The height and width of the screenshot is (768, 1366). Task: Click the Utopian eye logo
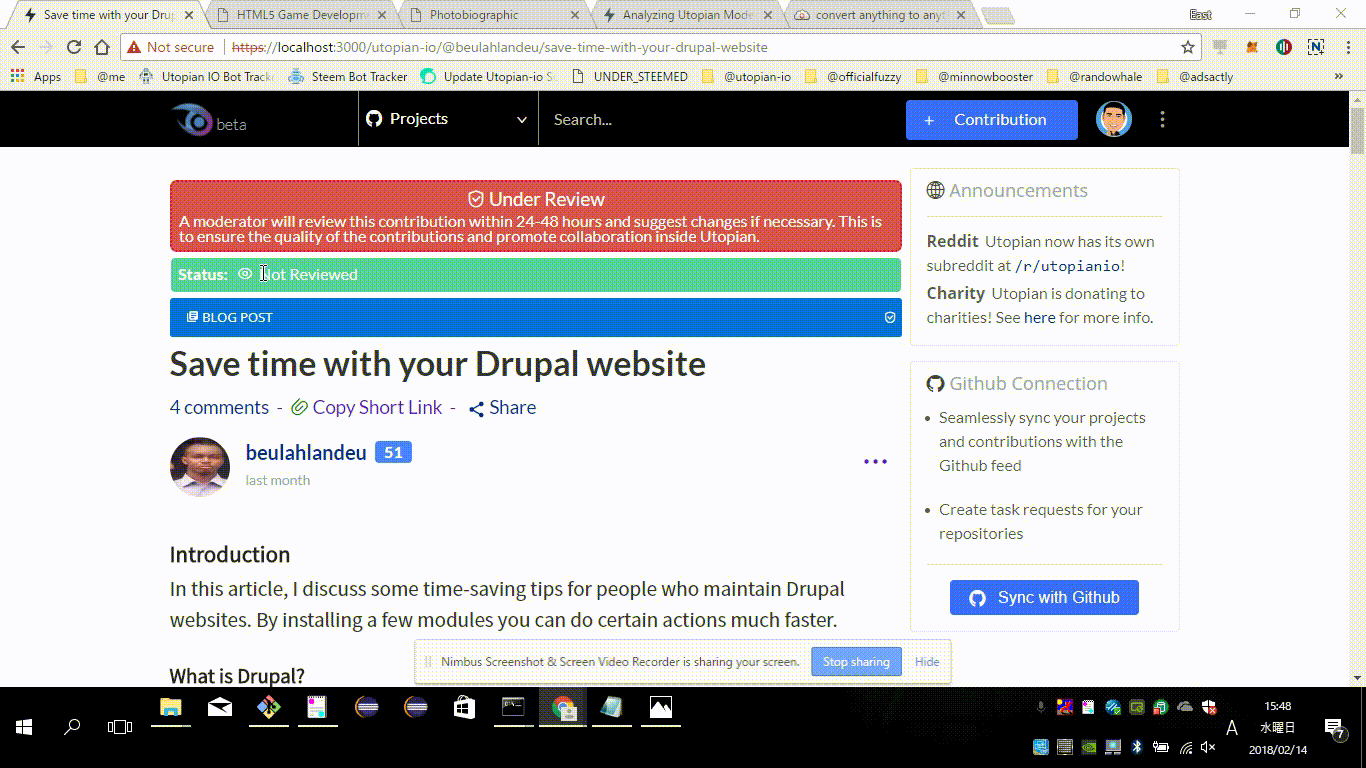pyautogui.click(x=191, y=120)
